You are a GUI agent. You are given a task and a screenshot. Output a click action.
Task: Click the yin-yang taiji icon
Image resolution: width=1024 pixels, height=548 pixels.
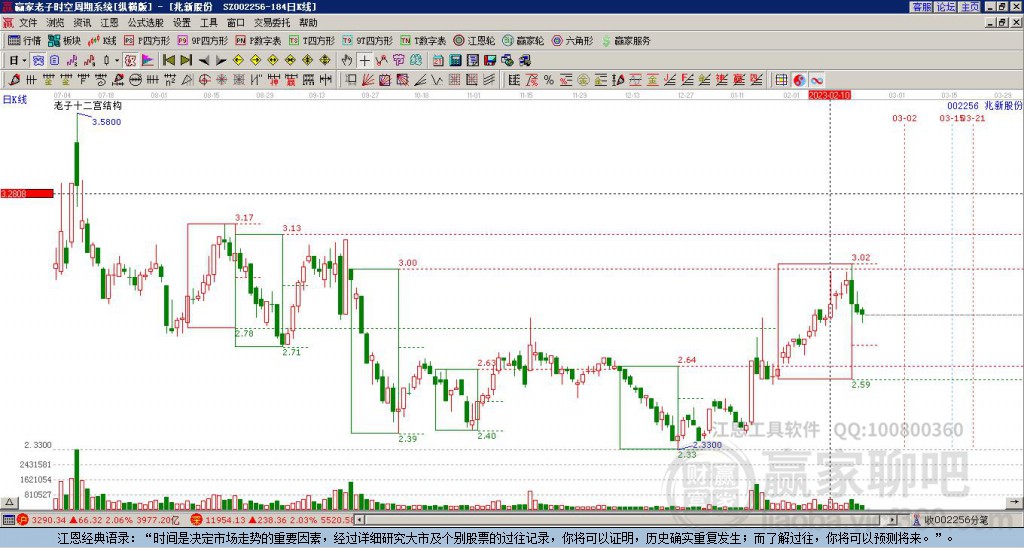point(799,80)
